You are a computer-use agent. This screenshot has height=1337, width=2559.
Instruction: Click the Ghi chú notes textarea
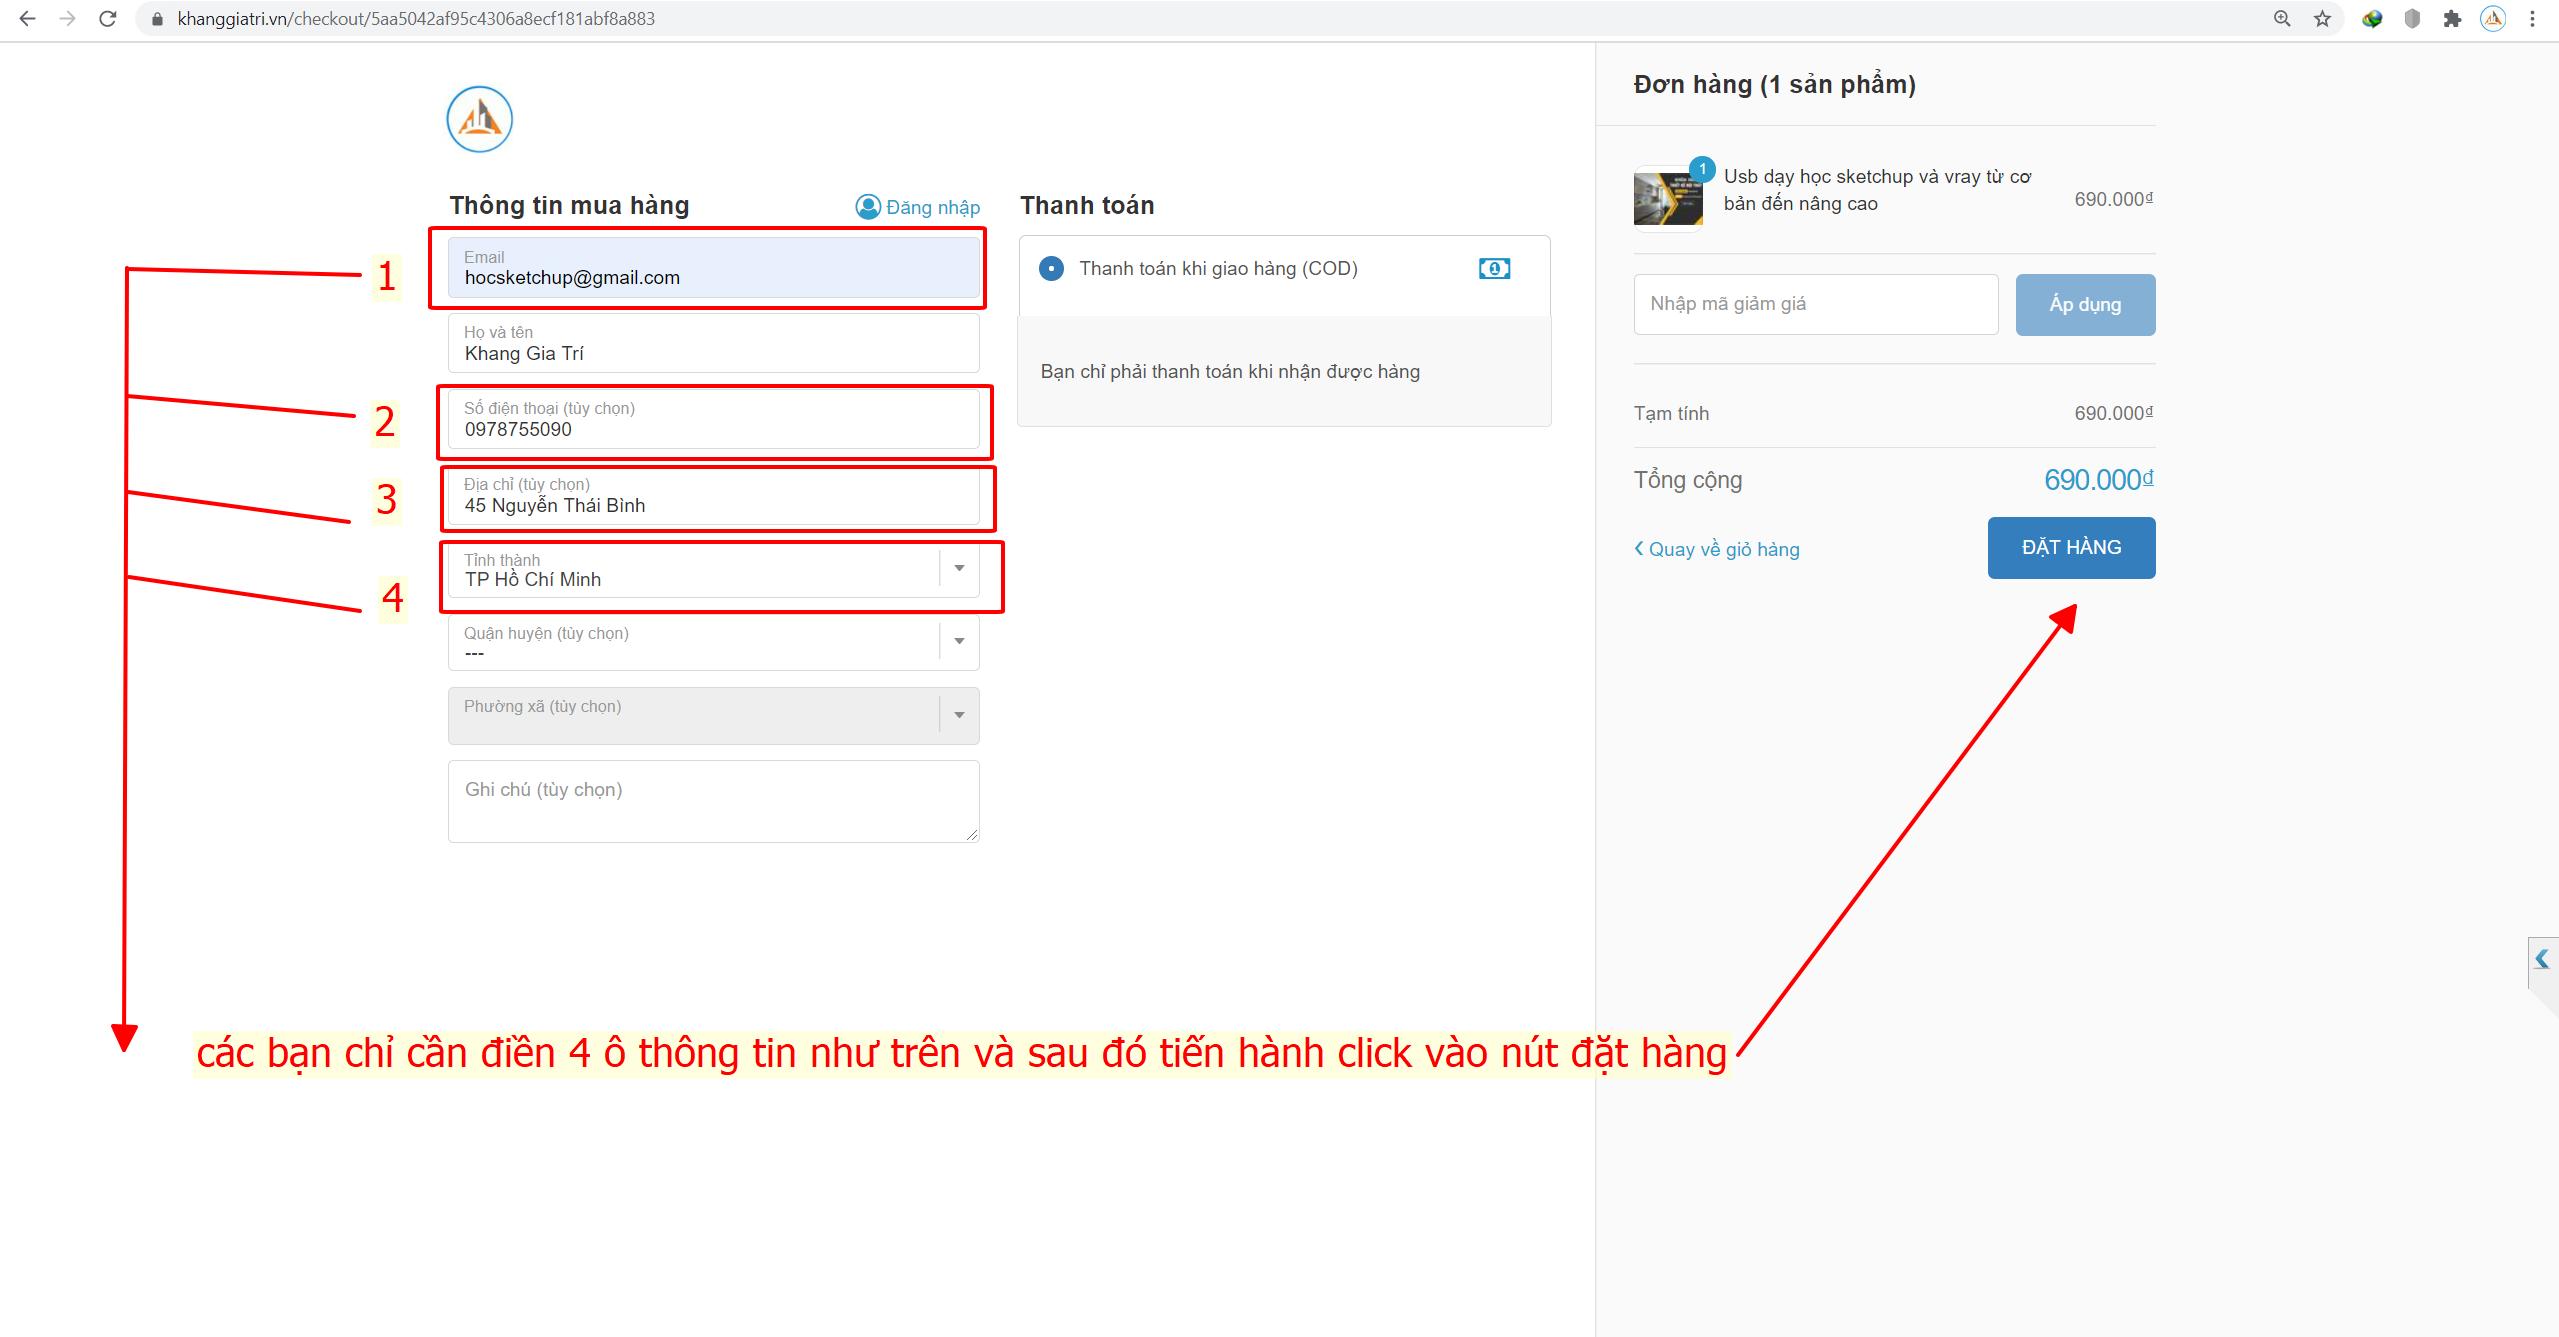point(713,800)
